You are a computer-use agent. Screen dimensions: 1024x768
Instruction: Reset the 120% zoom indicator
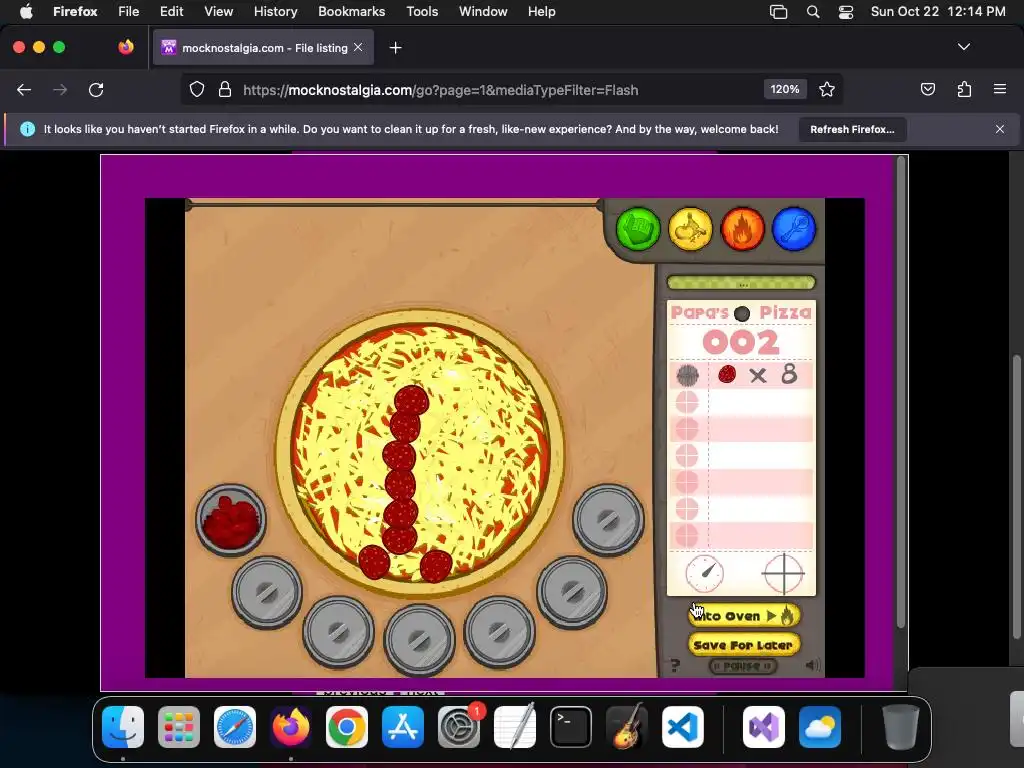pos(785,89)
